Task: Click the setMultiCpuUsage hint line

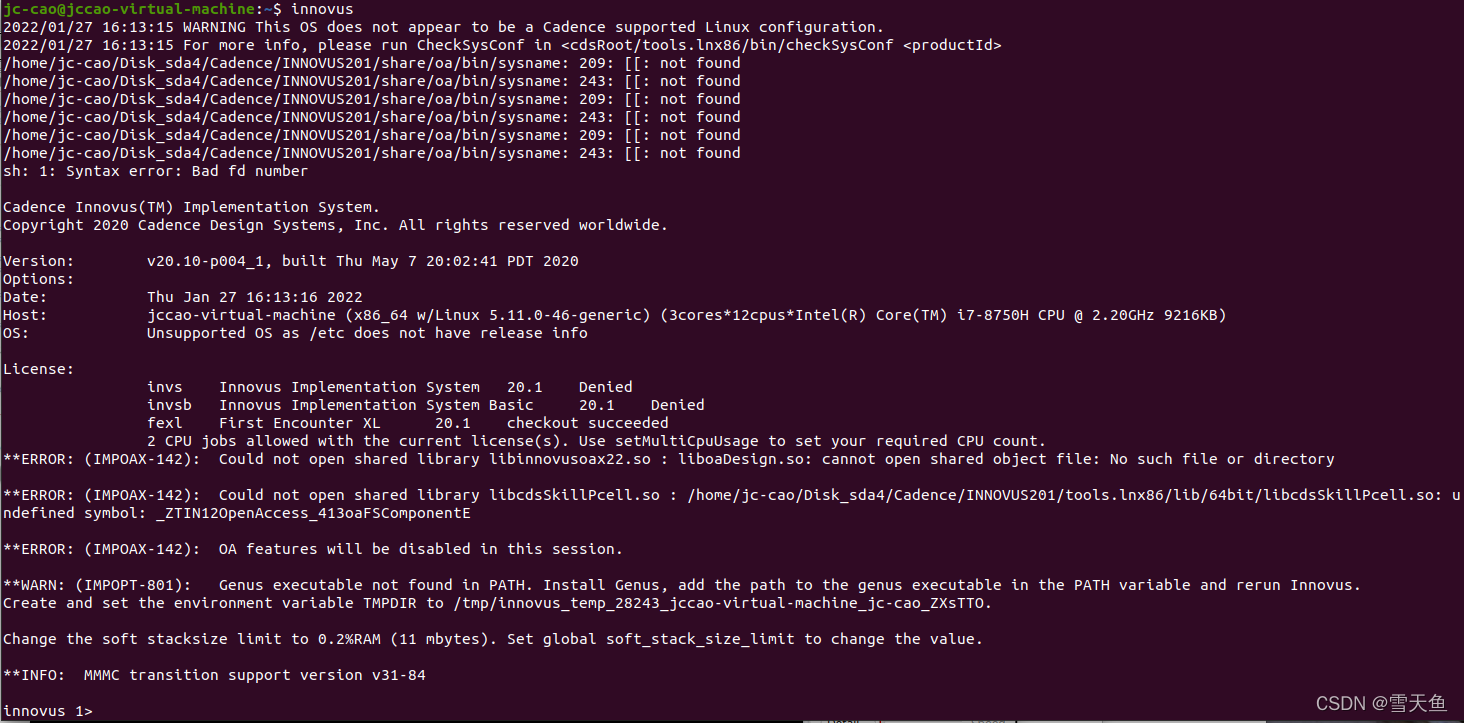Action: coord(596,441)
